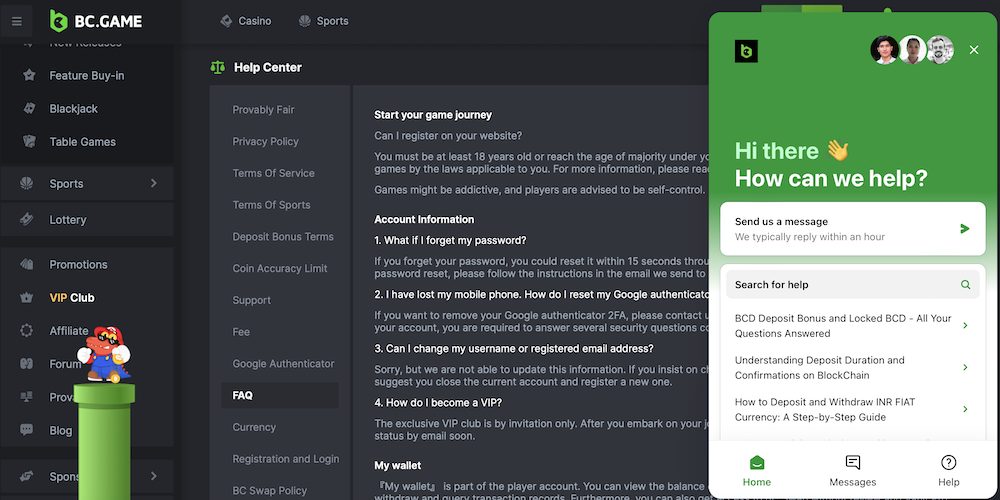The width and height of the screenshot is (1000, 500).
Task: Open Understanding Deposit Duration and Confirmations article
Action: coord(853,367)
